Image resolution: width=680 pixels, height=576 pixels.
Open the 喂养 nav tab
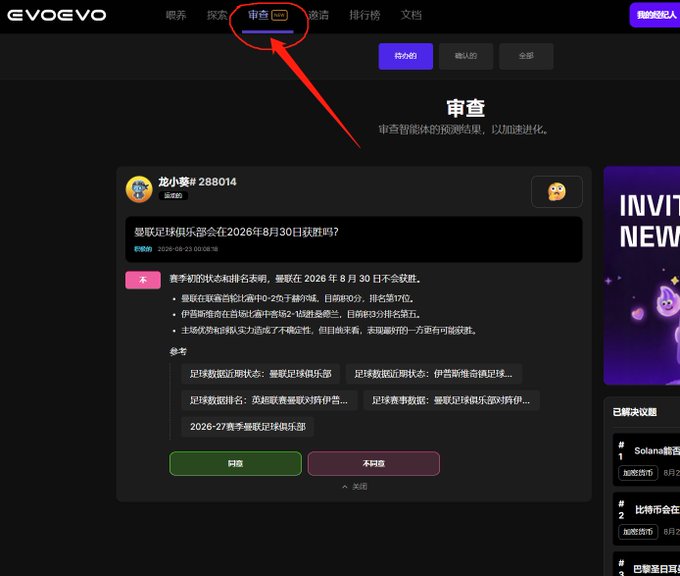[176, 15]
